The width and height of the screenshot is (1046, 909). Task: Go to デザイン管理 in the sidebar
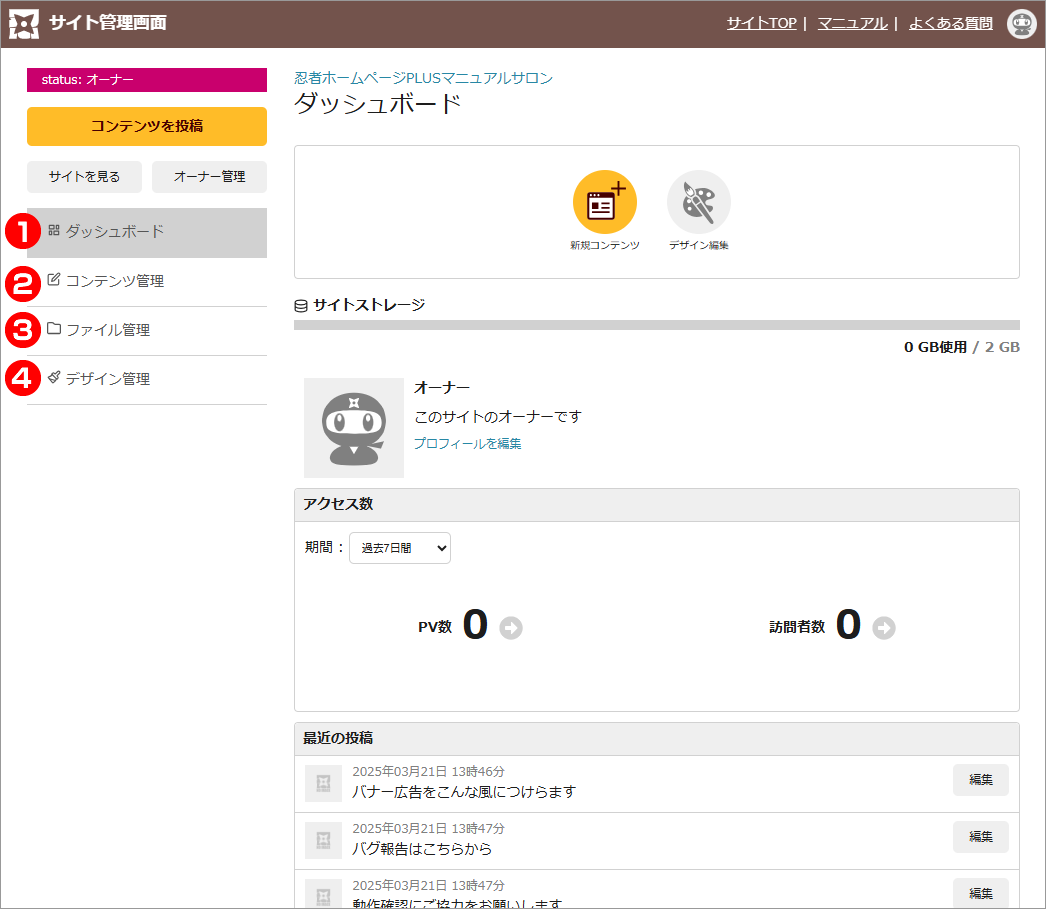coord(108,379)
